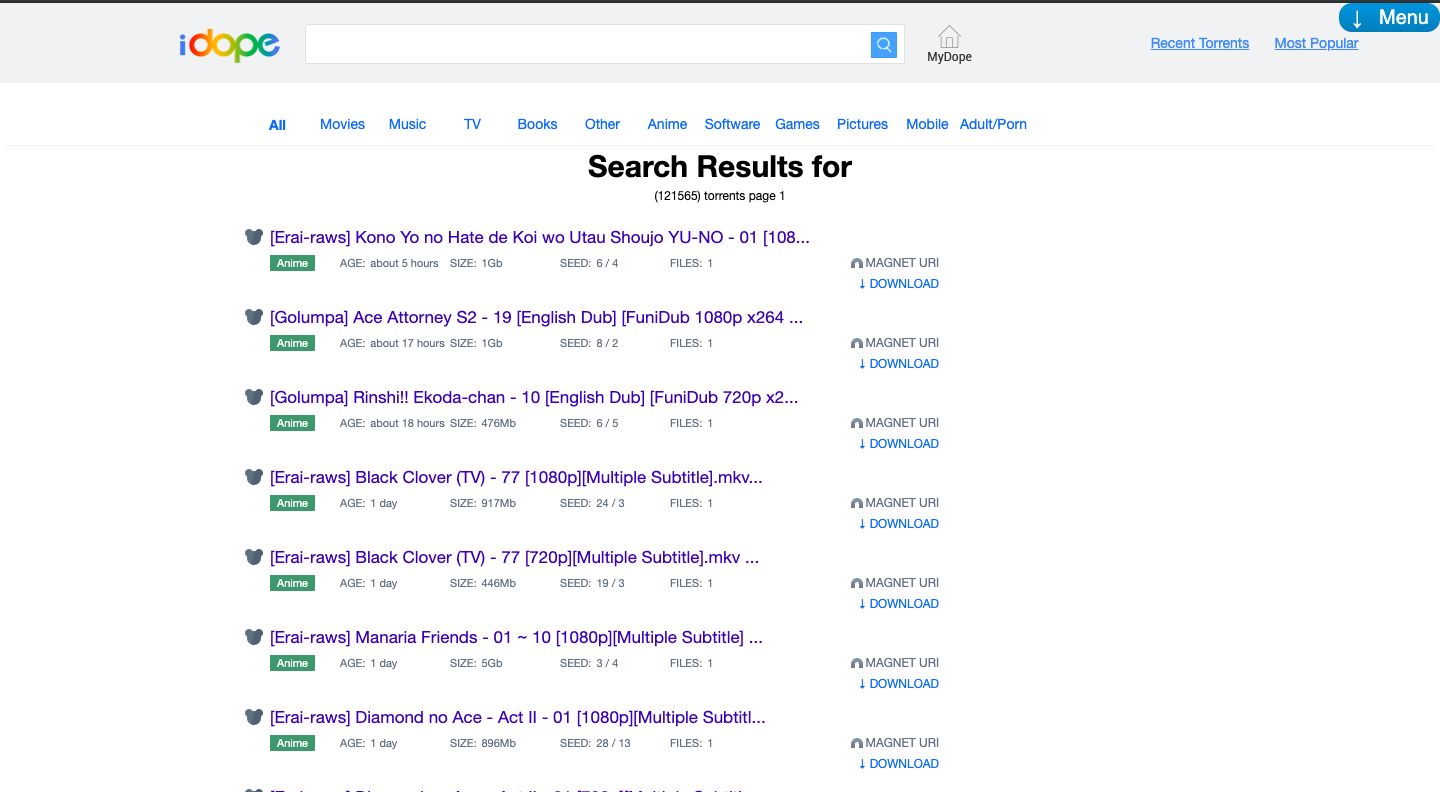This screenshot has height=792, width=1440.
Task: Open Recent Torrents link
Action: (1200, 43)
